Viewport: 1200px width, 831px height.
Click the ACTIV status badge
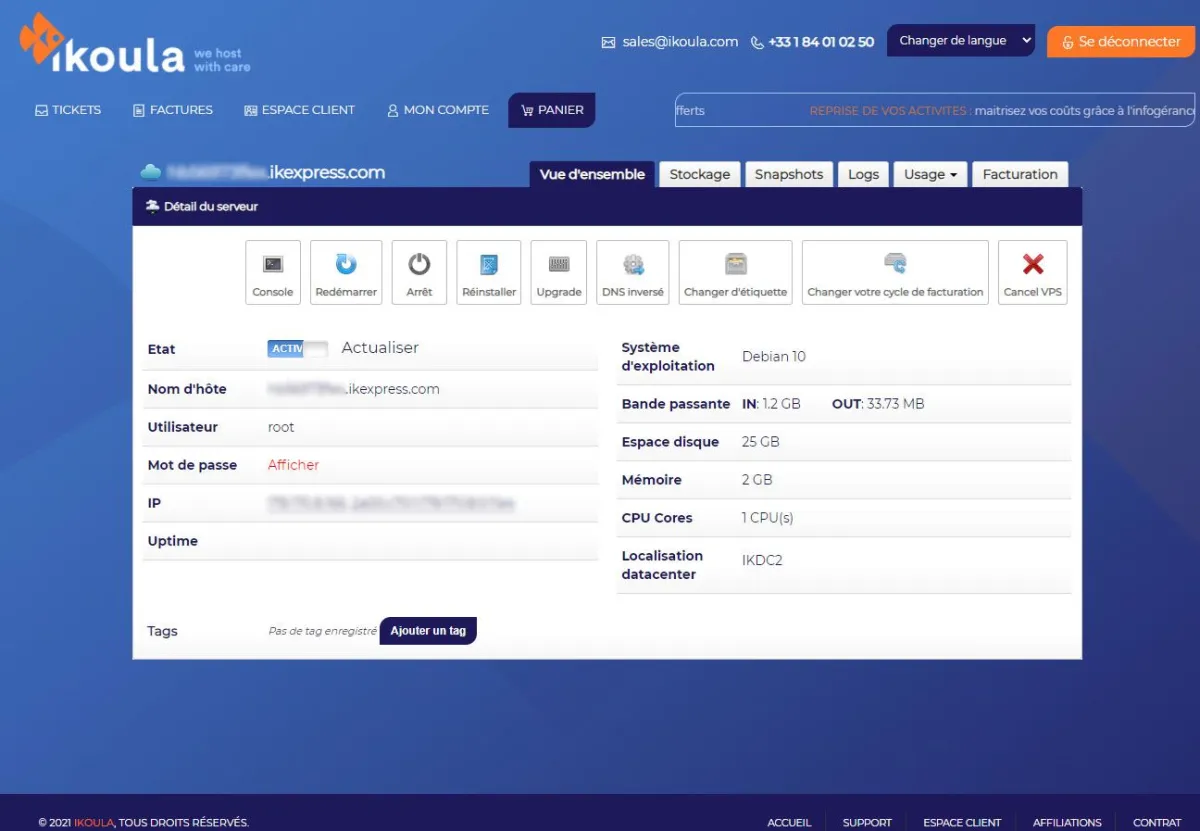click(x=298, y=348)
